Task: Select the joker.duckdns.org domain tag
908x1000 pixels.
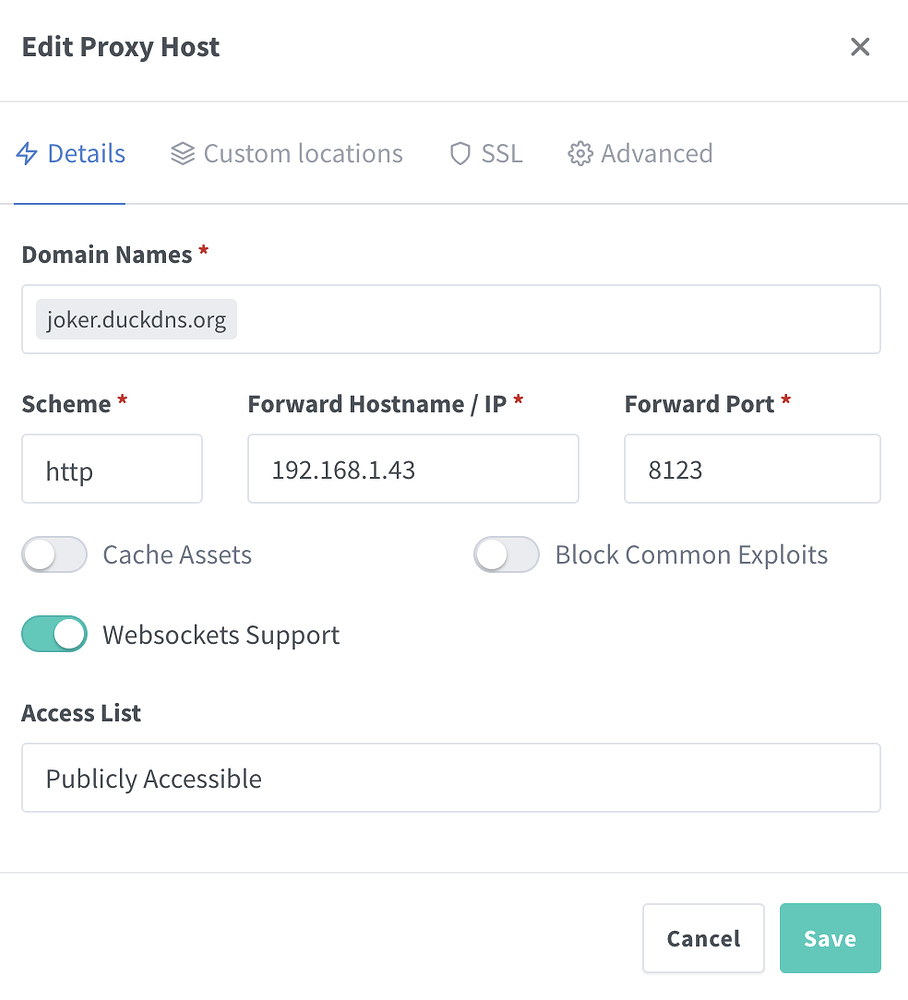Action: point(135,319)
